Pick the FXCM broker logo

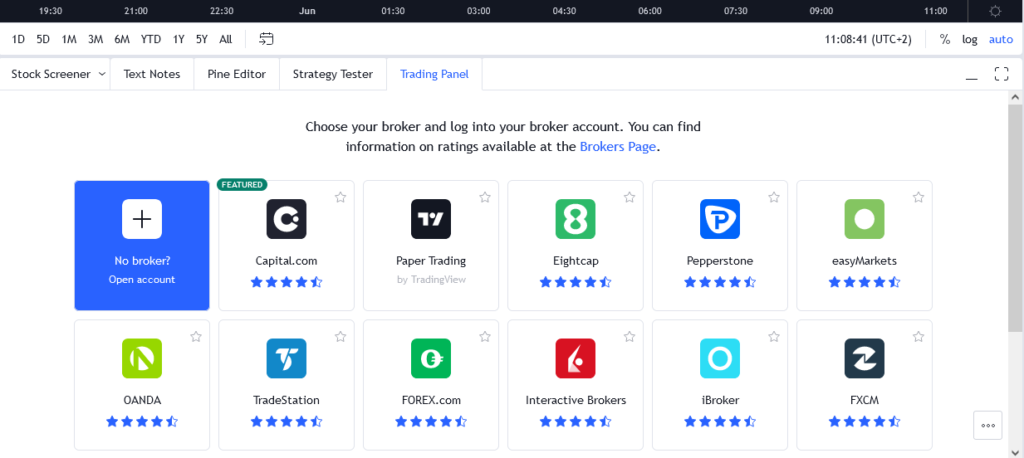pyautogui.click(x=864, y=358)
